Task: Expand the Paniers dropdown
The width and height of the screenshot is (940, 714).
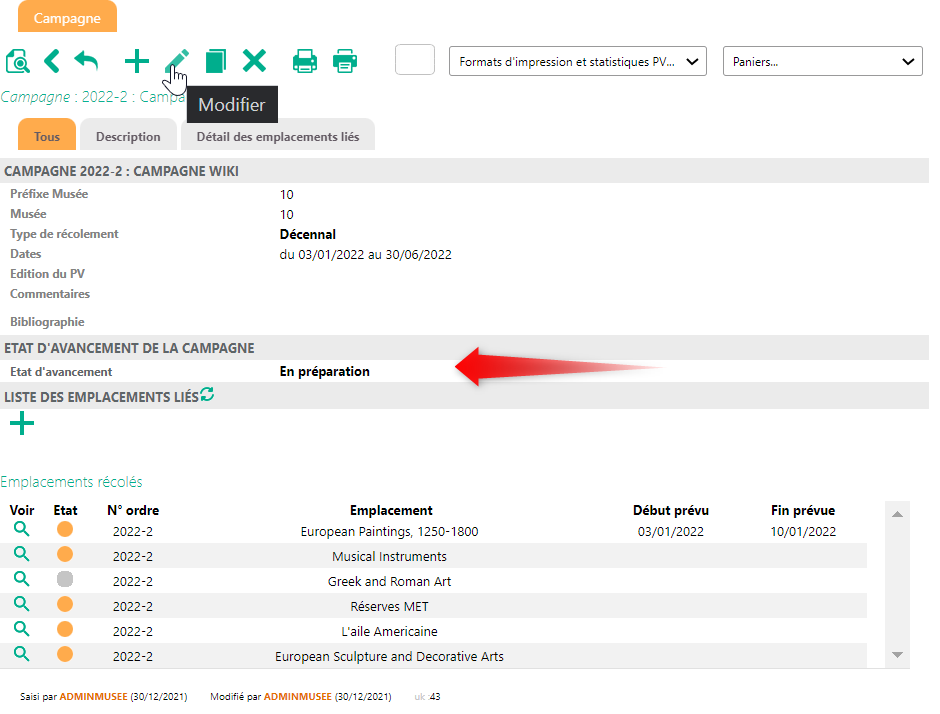Action: (822, 62)
